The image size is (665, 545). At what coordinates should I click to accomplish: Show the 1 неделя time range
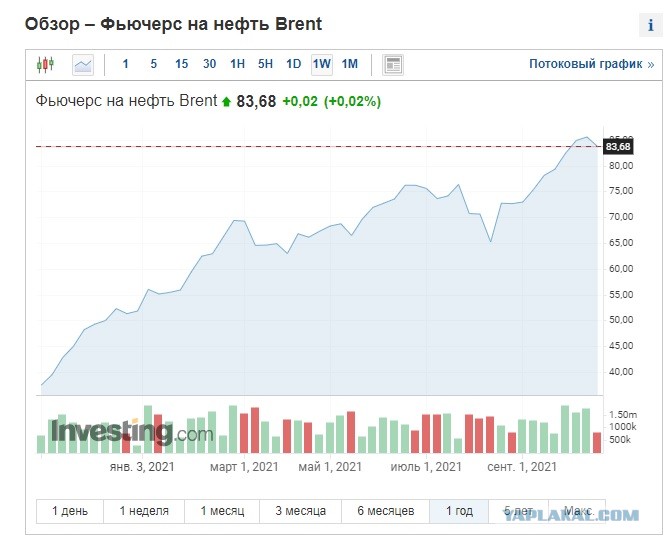coord(144,511)
